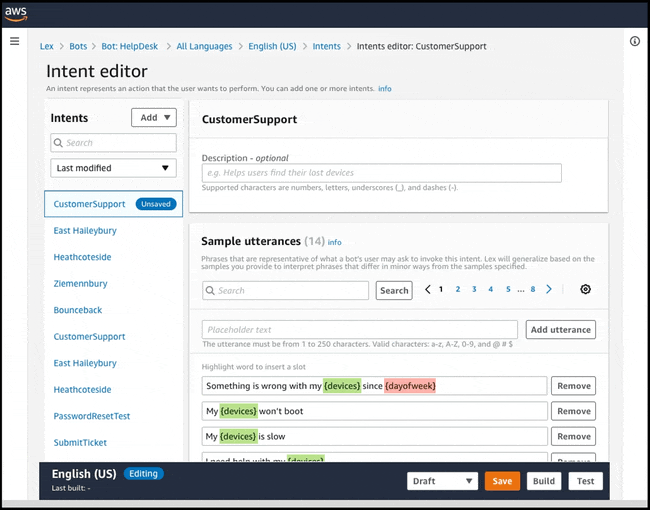Focus the Intents search field
The height and width of the screenshot is (510, 650).
[x=113, y=143]
